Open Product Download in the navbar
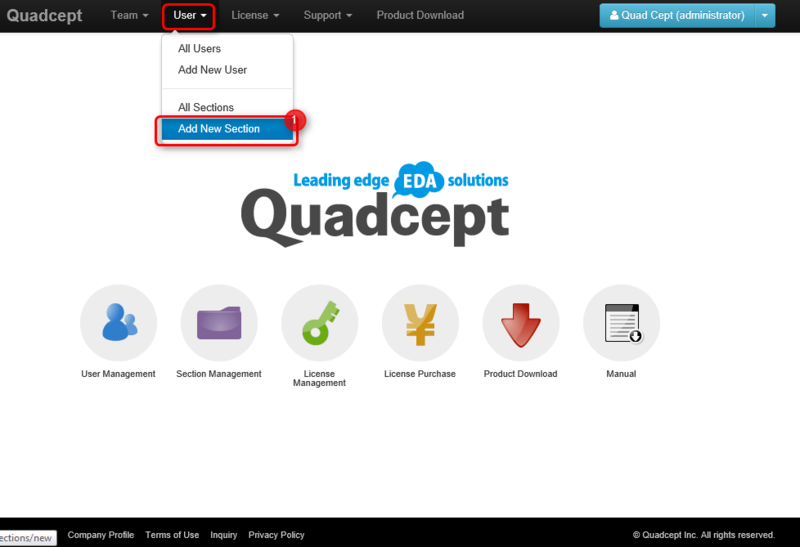Image resolution: width=800 pixels, height=547 pixels. (420, 15)
